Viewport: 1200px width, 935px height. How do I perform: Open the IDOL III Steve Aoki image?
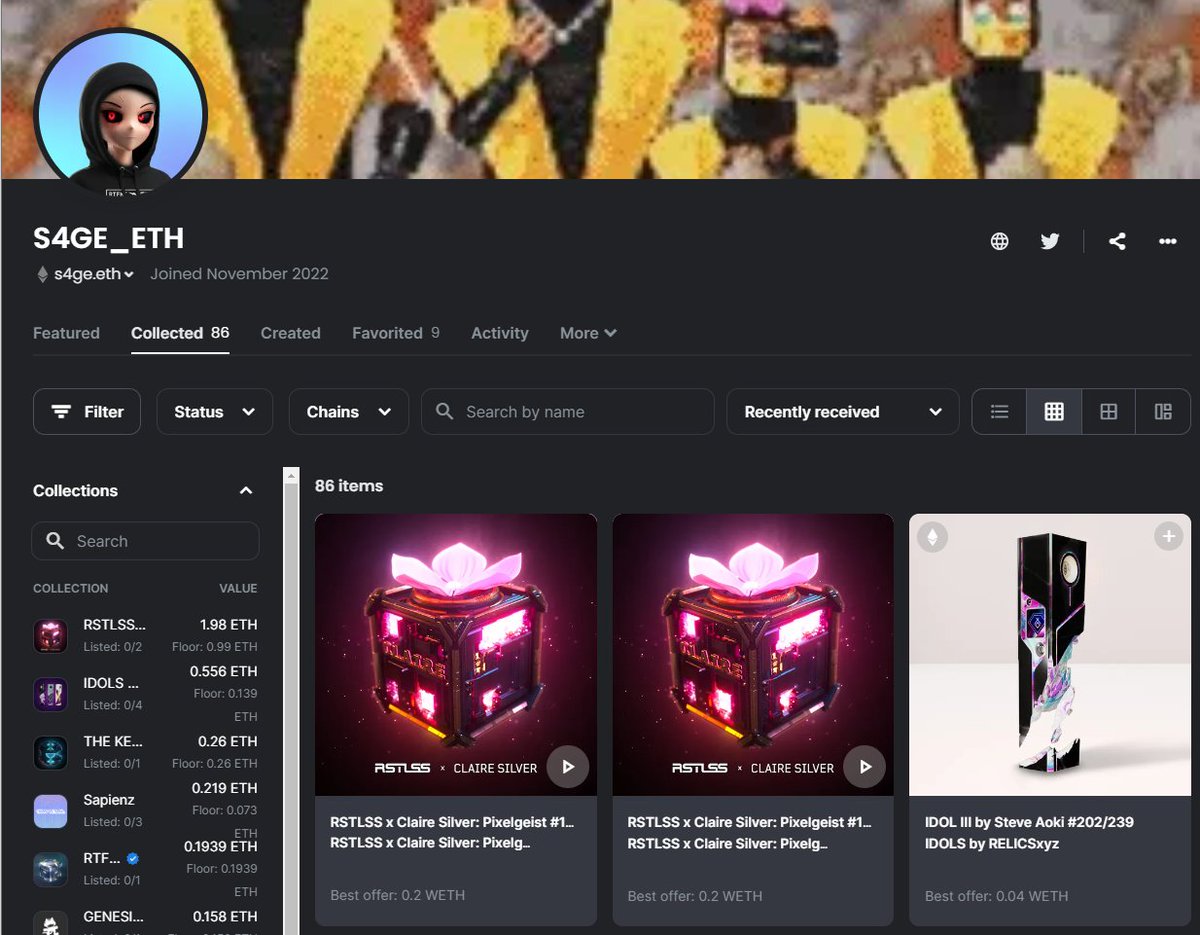pyautogui.click(x=1050, y=655)
